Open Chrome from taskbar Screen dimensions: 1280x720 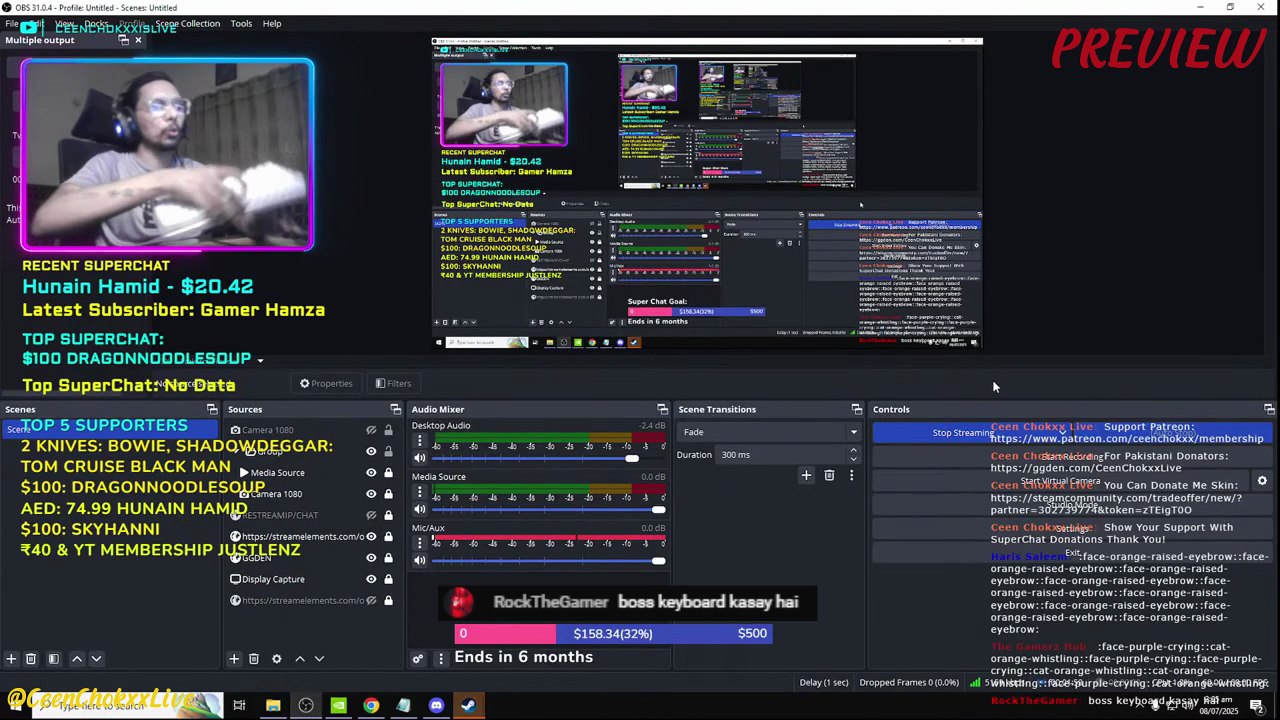[x=371, y=706]
